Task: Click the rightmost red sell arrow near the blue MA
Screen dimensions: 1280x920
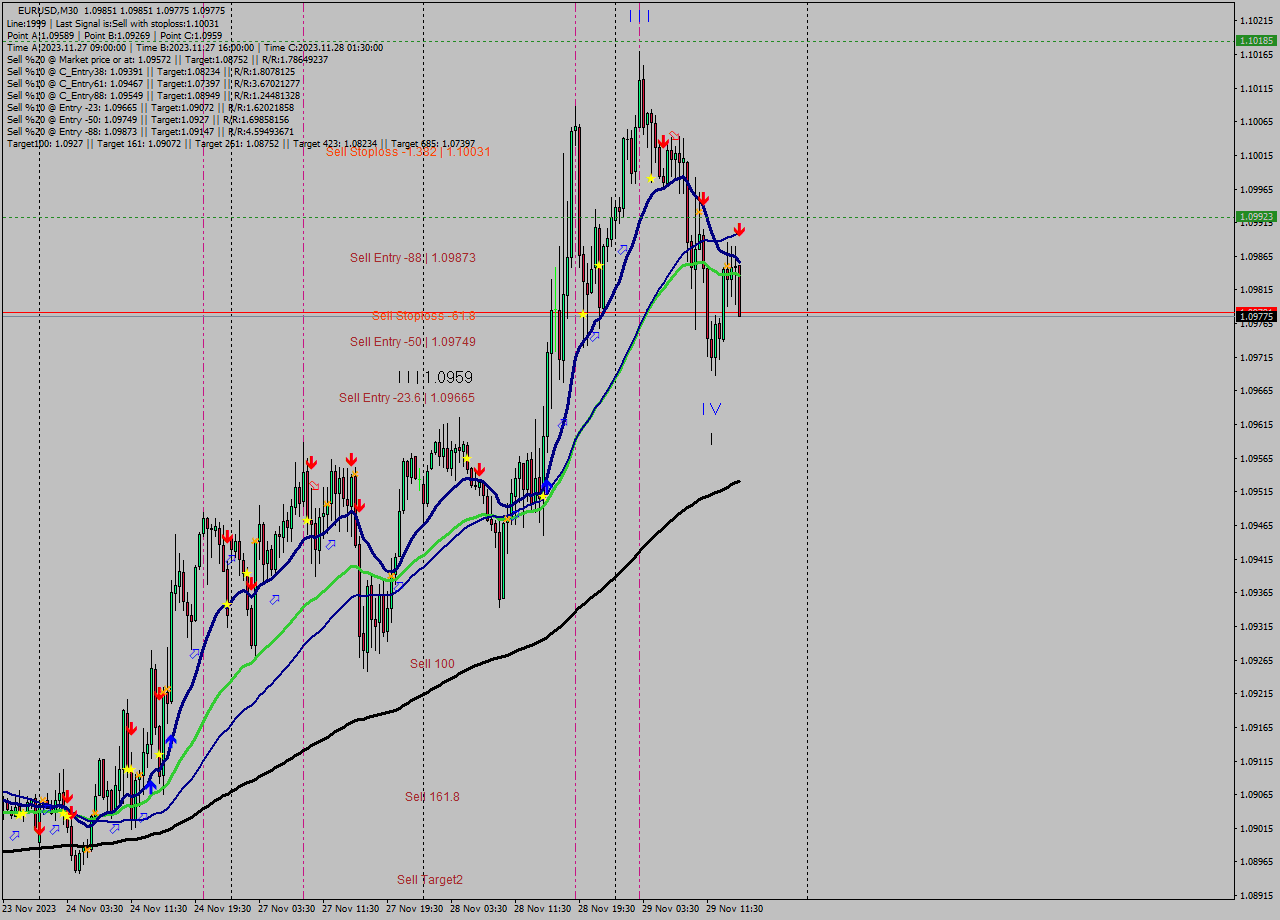Action: (739, 229)
